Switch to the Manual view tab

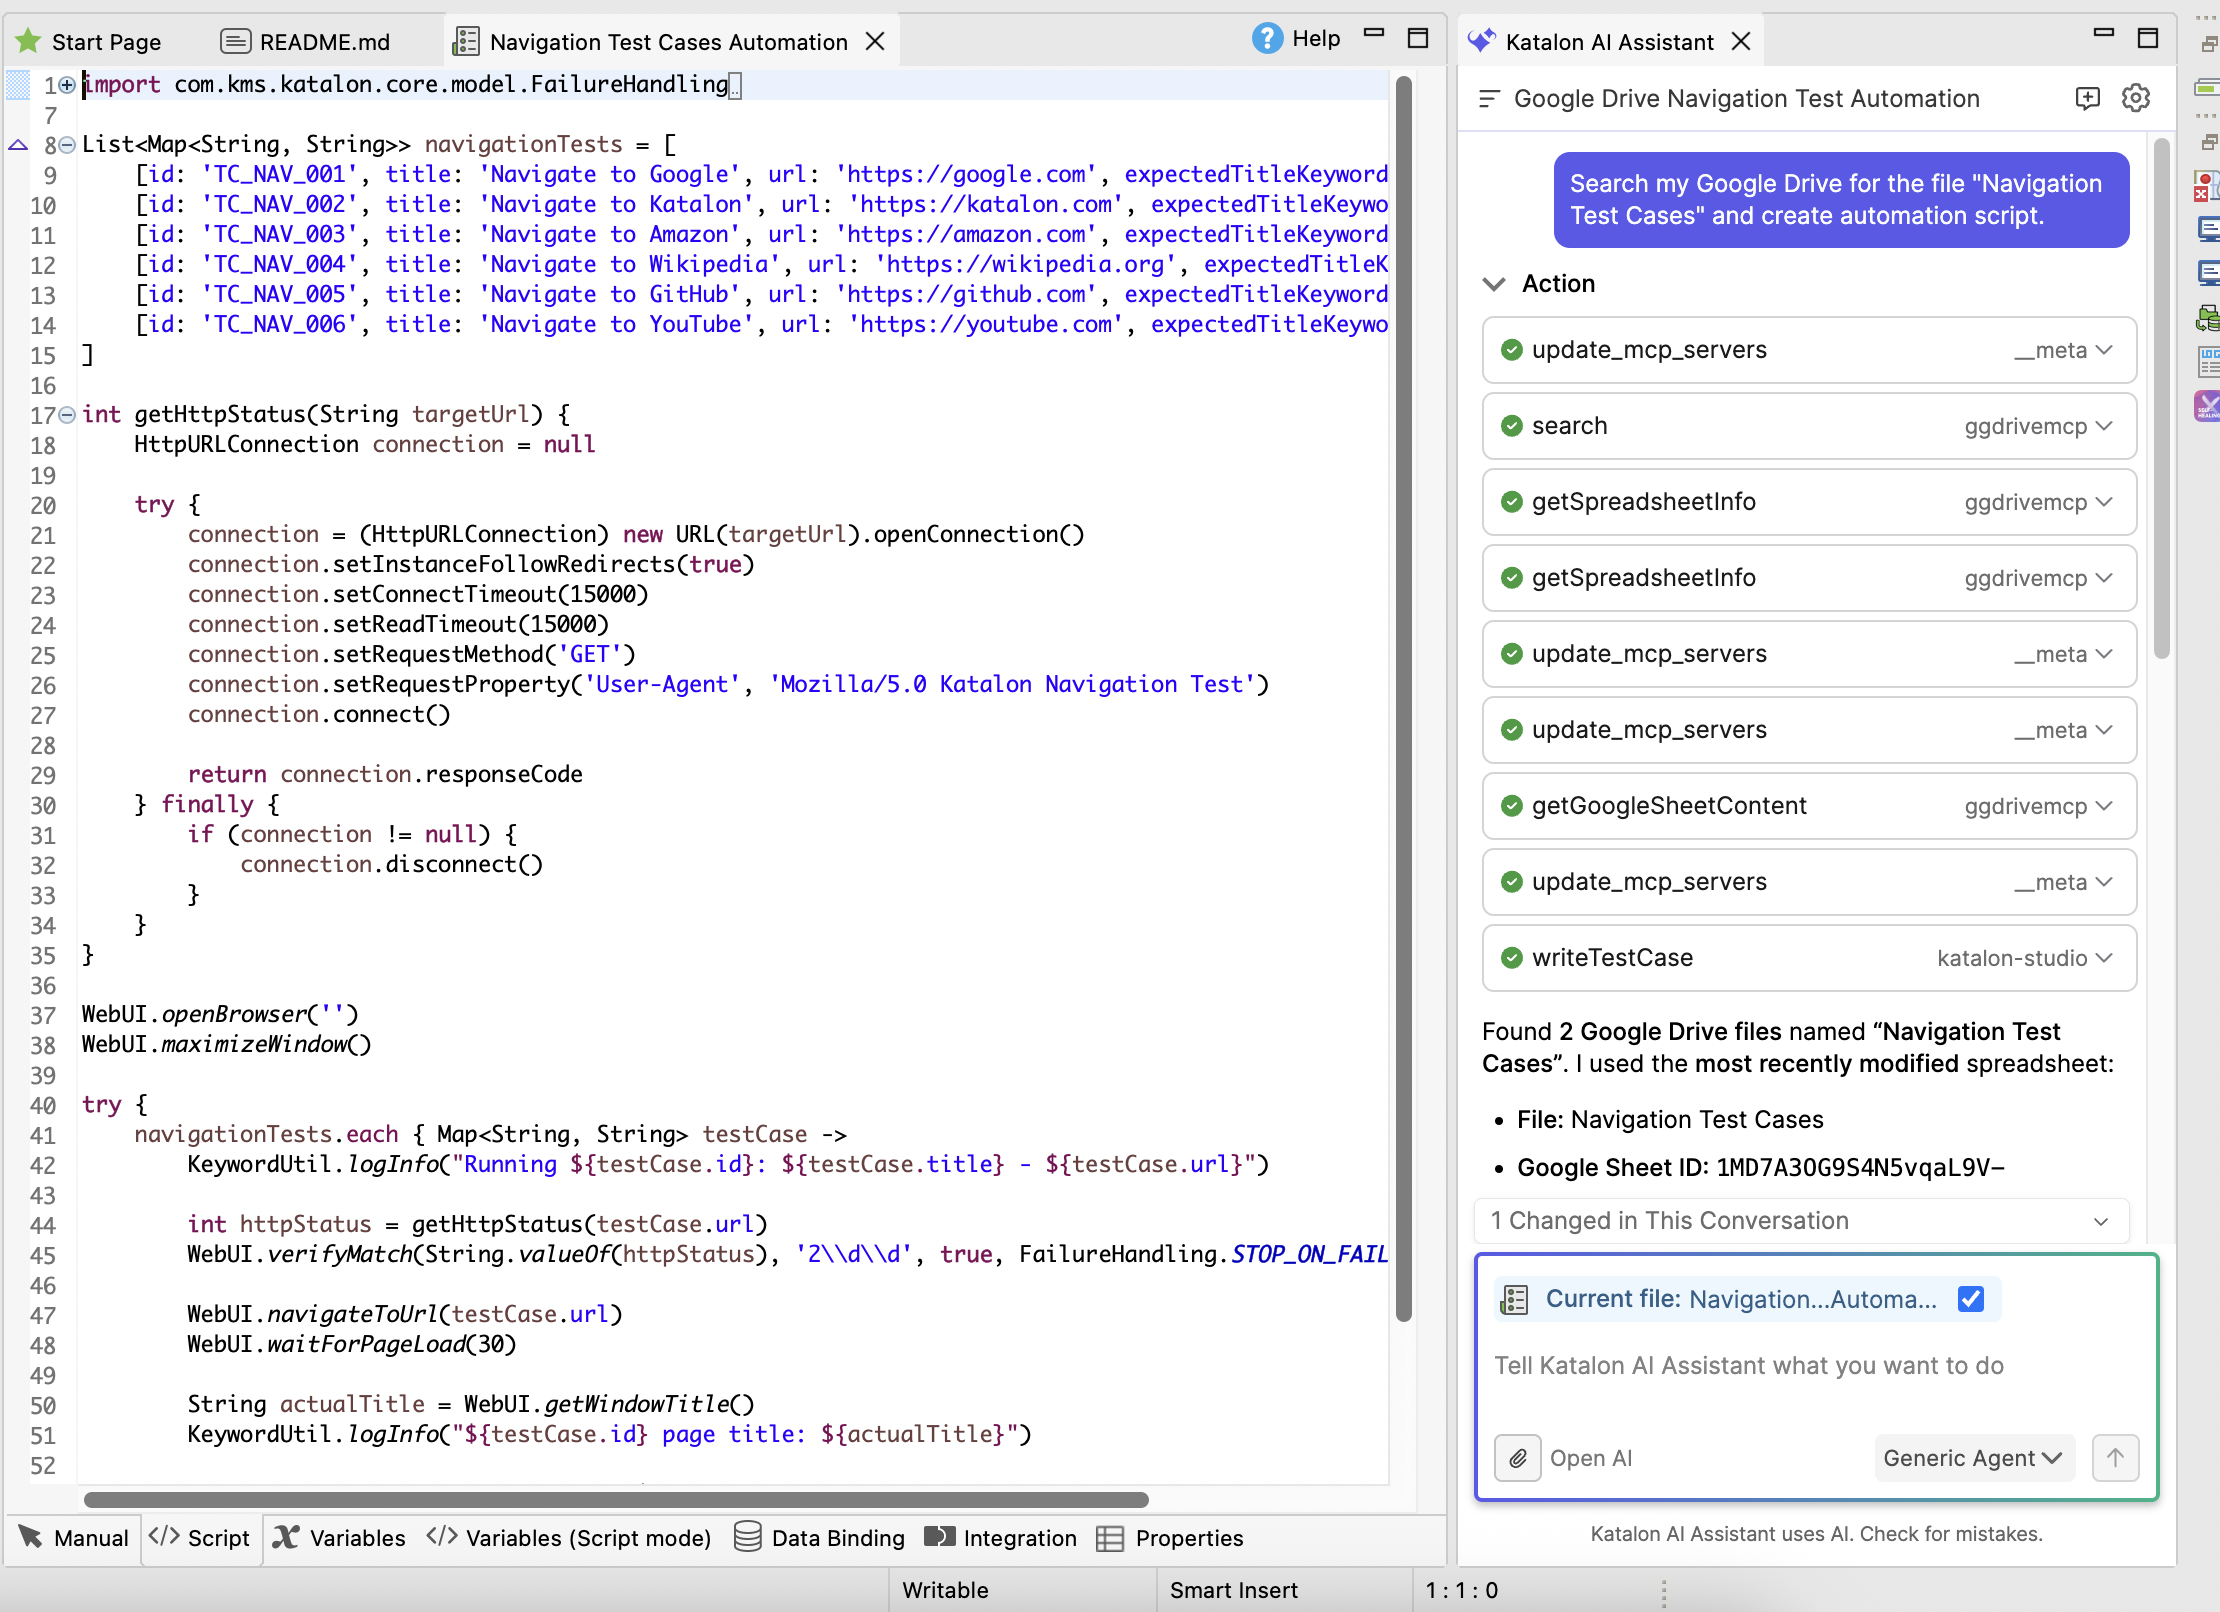click(x=75, y=1537)
